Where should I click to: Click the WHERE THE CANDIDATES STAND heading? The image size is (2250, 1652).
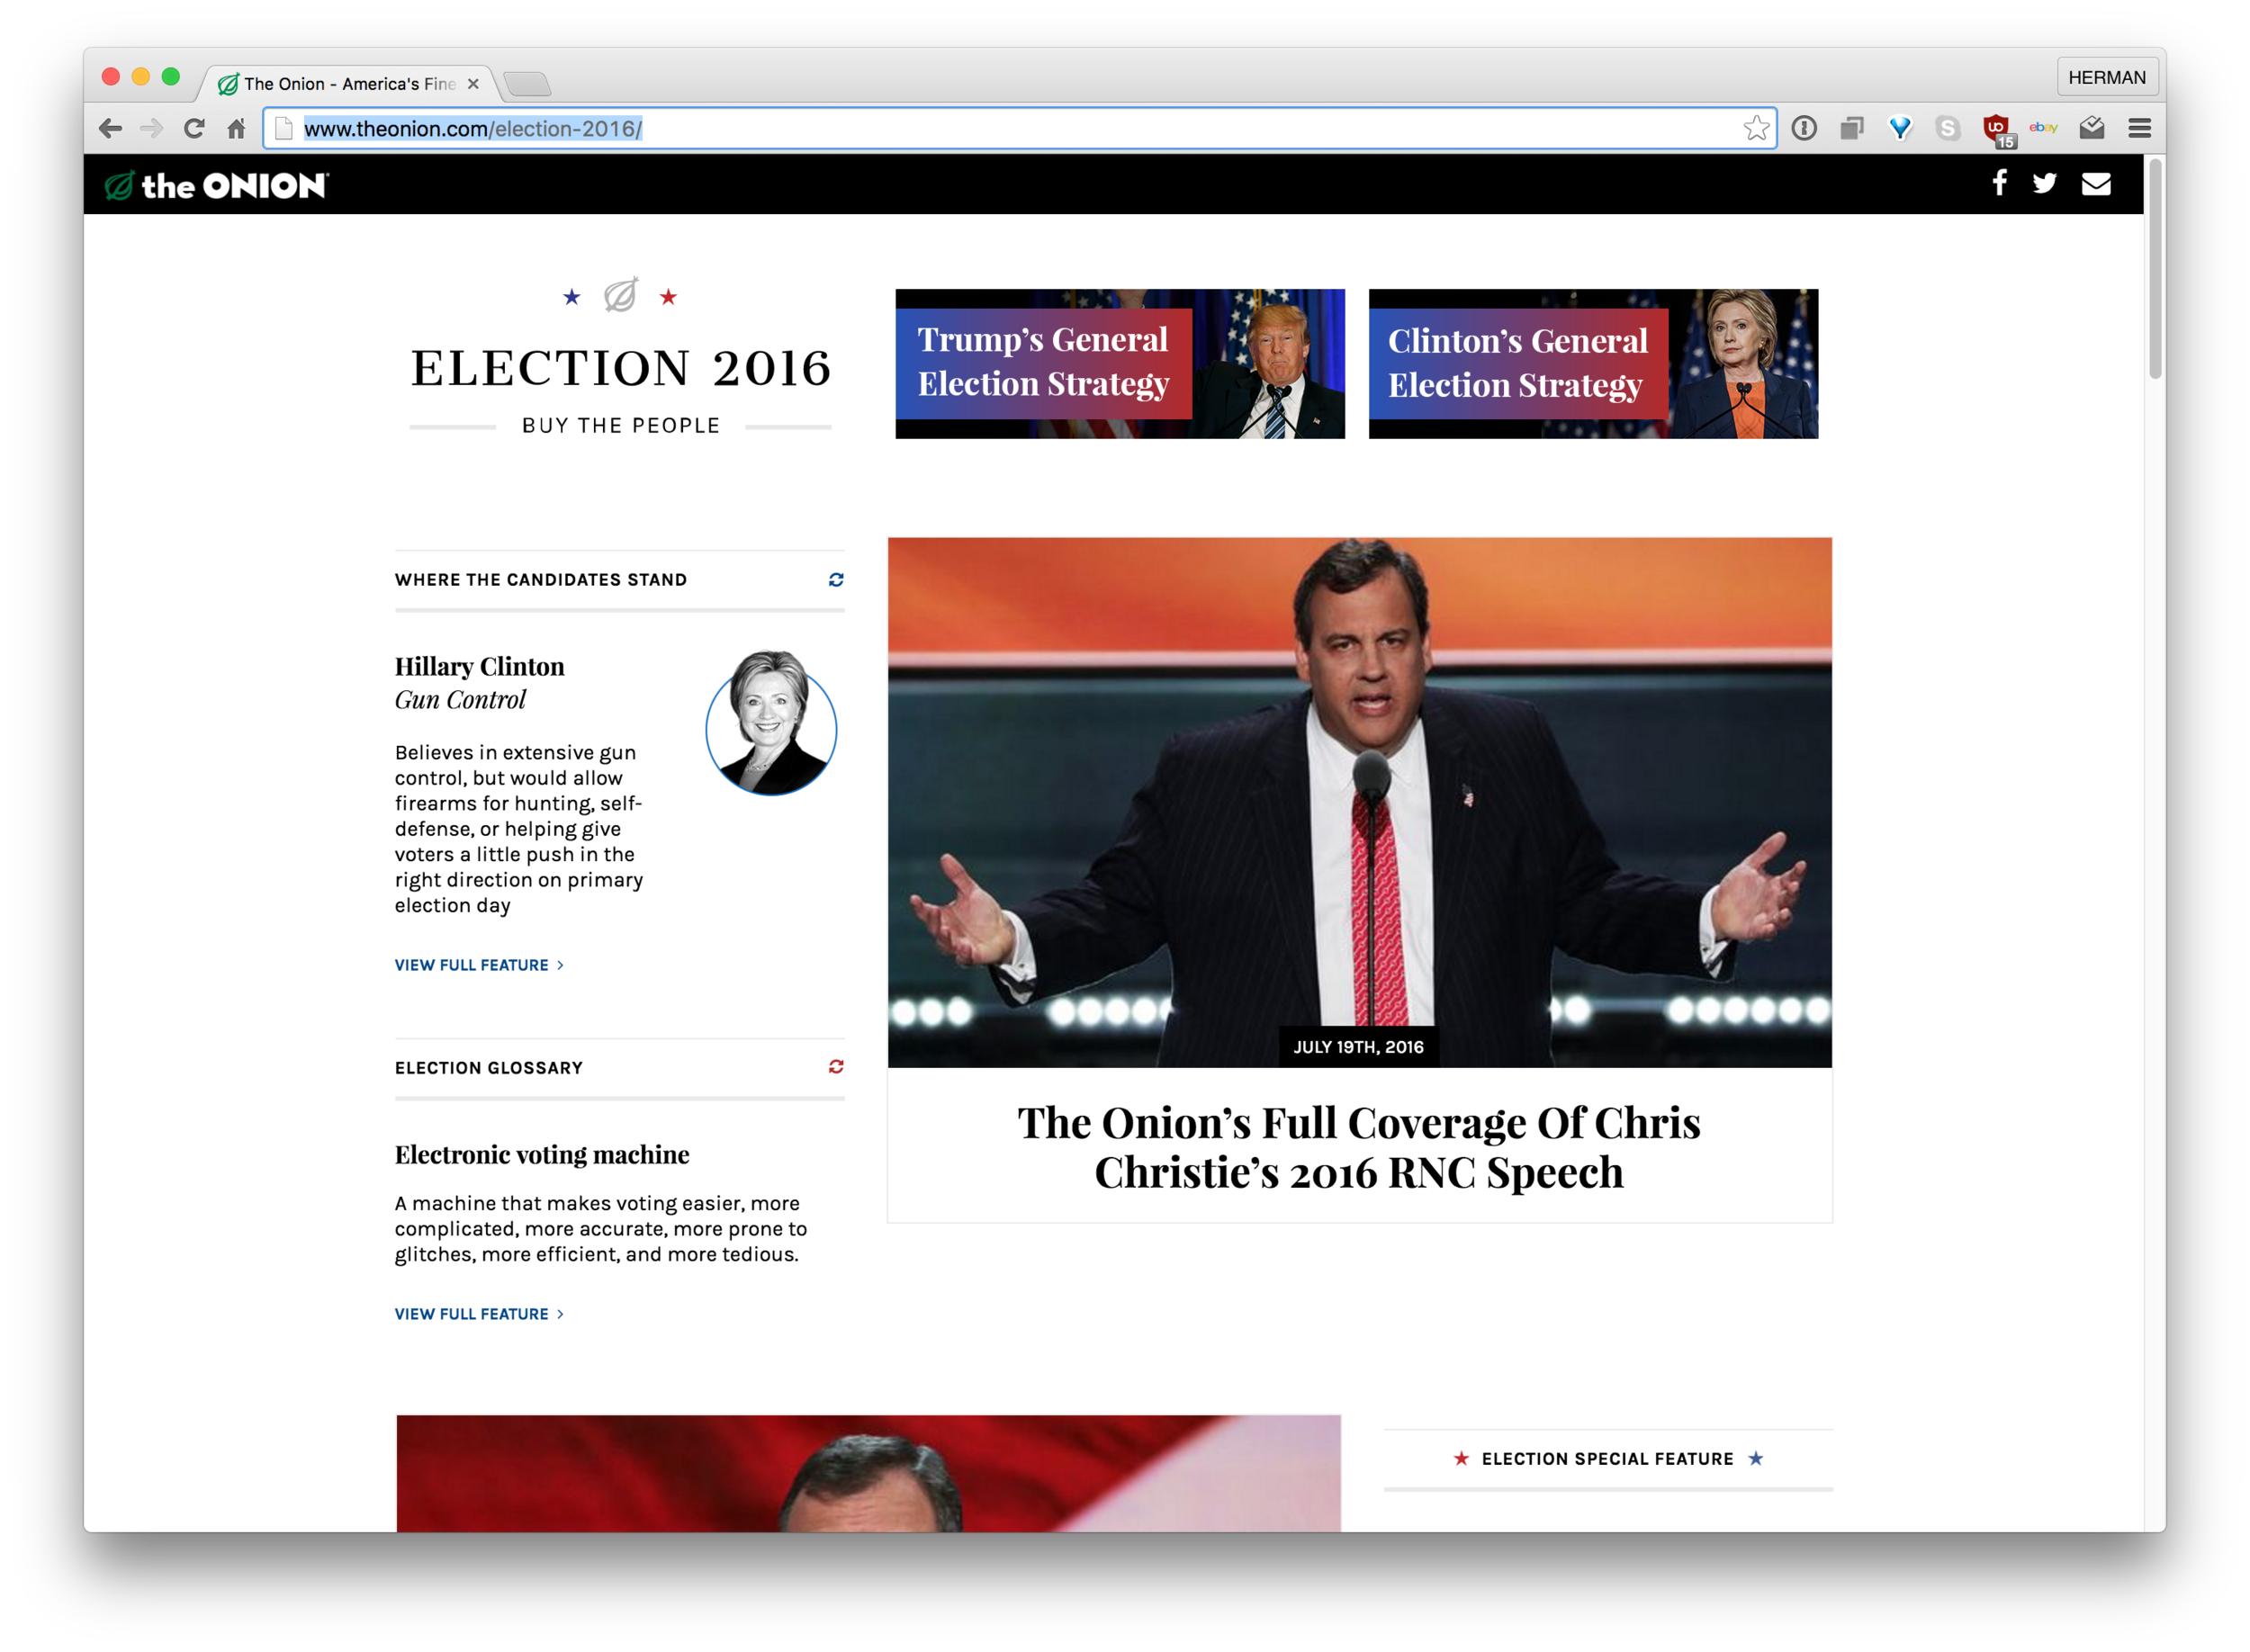point(541,580)
